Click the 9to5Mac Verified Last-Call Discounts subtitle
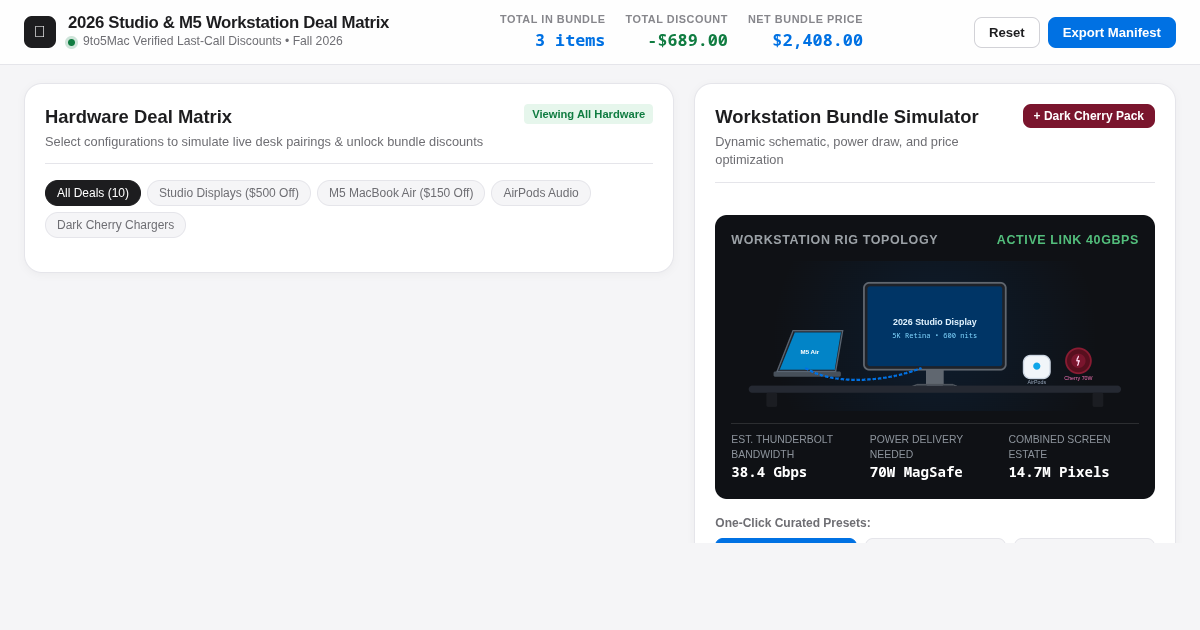 [213, 41]
